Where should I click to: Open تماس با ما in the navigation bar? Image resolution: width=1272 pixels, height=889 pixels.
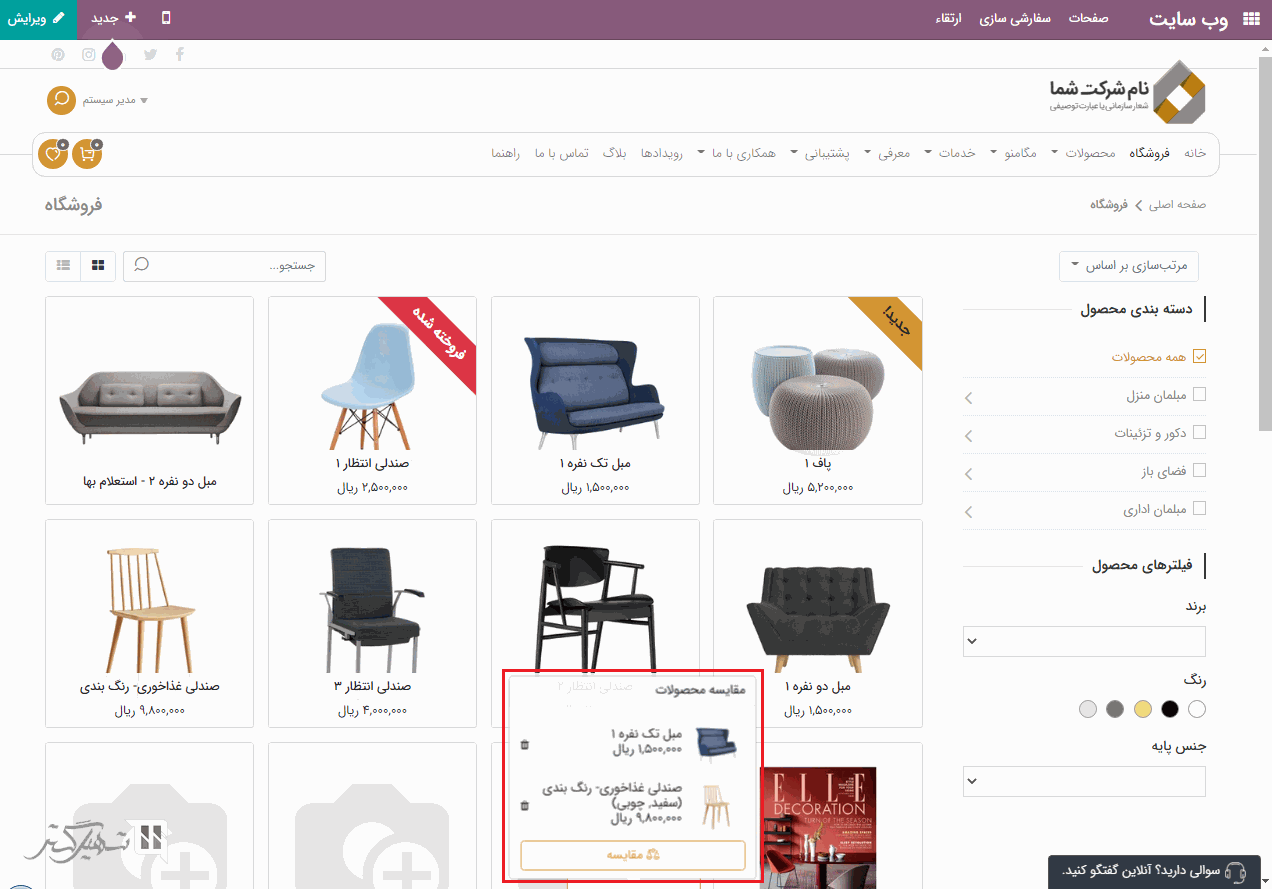[561, 153]
